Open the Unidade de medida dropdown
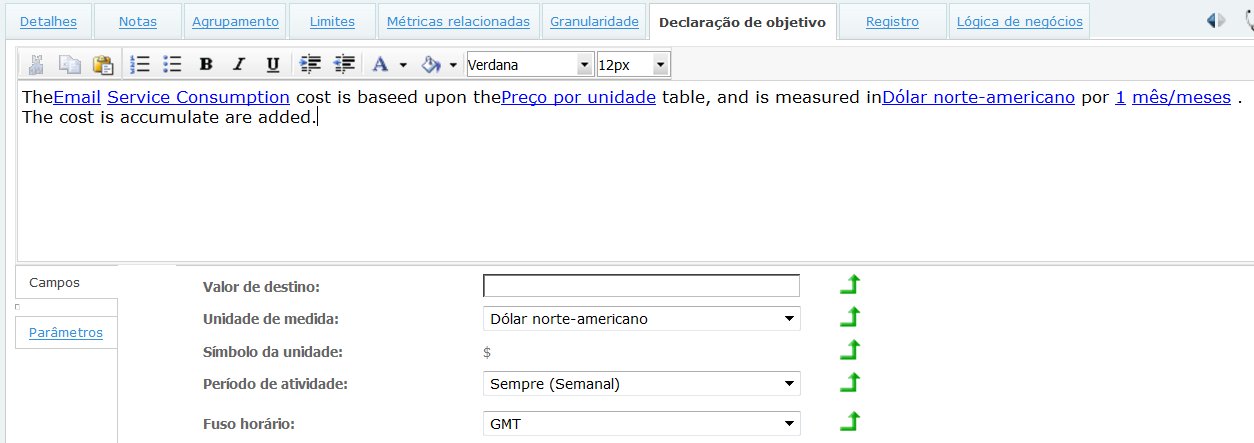The height and width of the screenshot is (443, 1254). (641, 318)
